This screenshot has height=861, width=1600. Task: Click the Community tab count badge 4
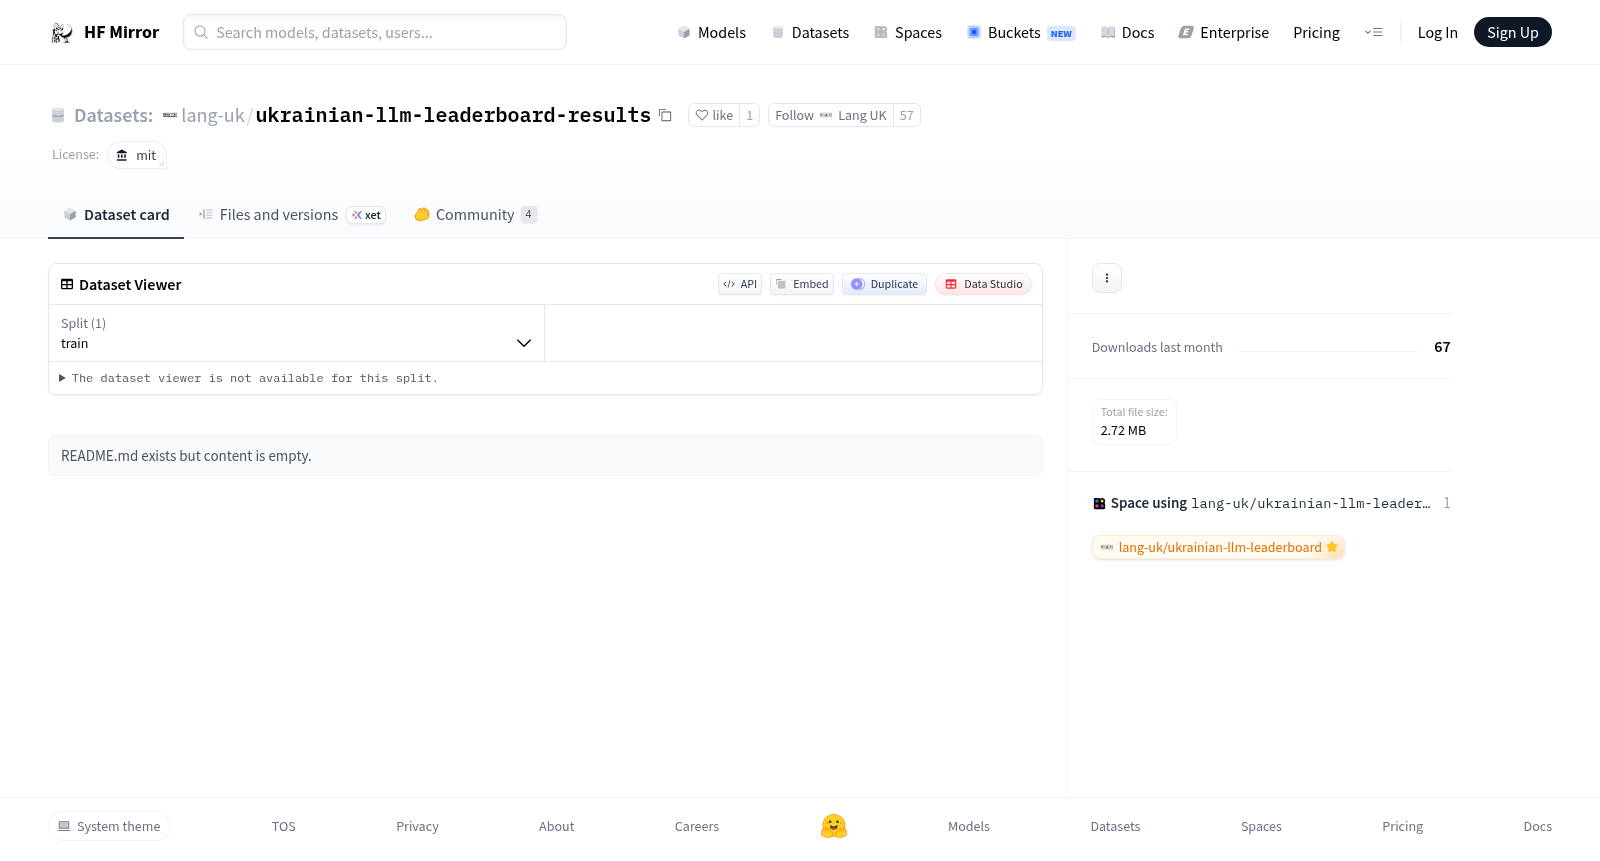click(x=529, y=214)
